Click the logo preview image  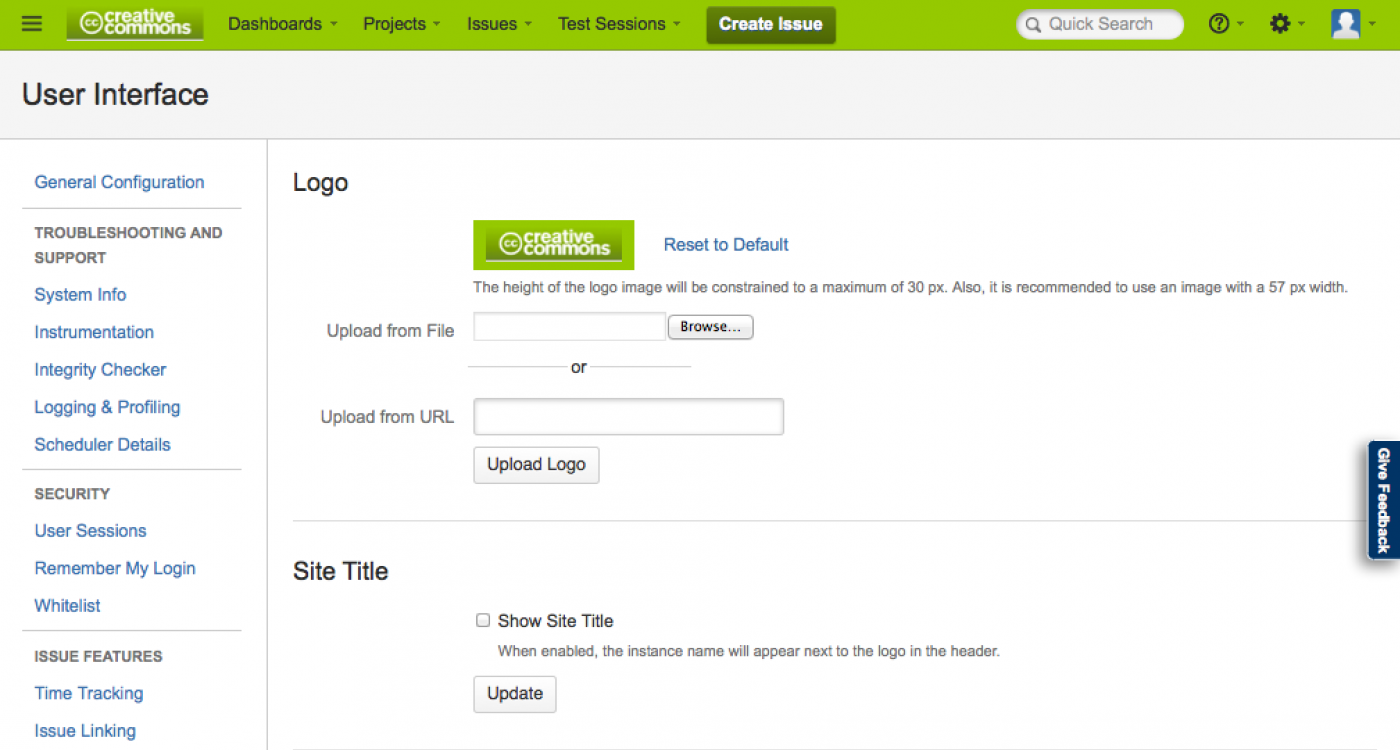click(553, 245)
